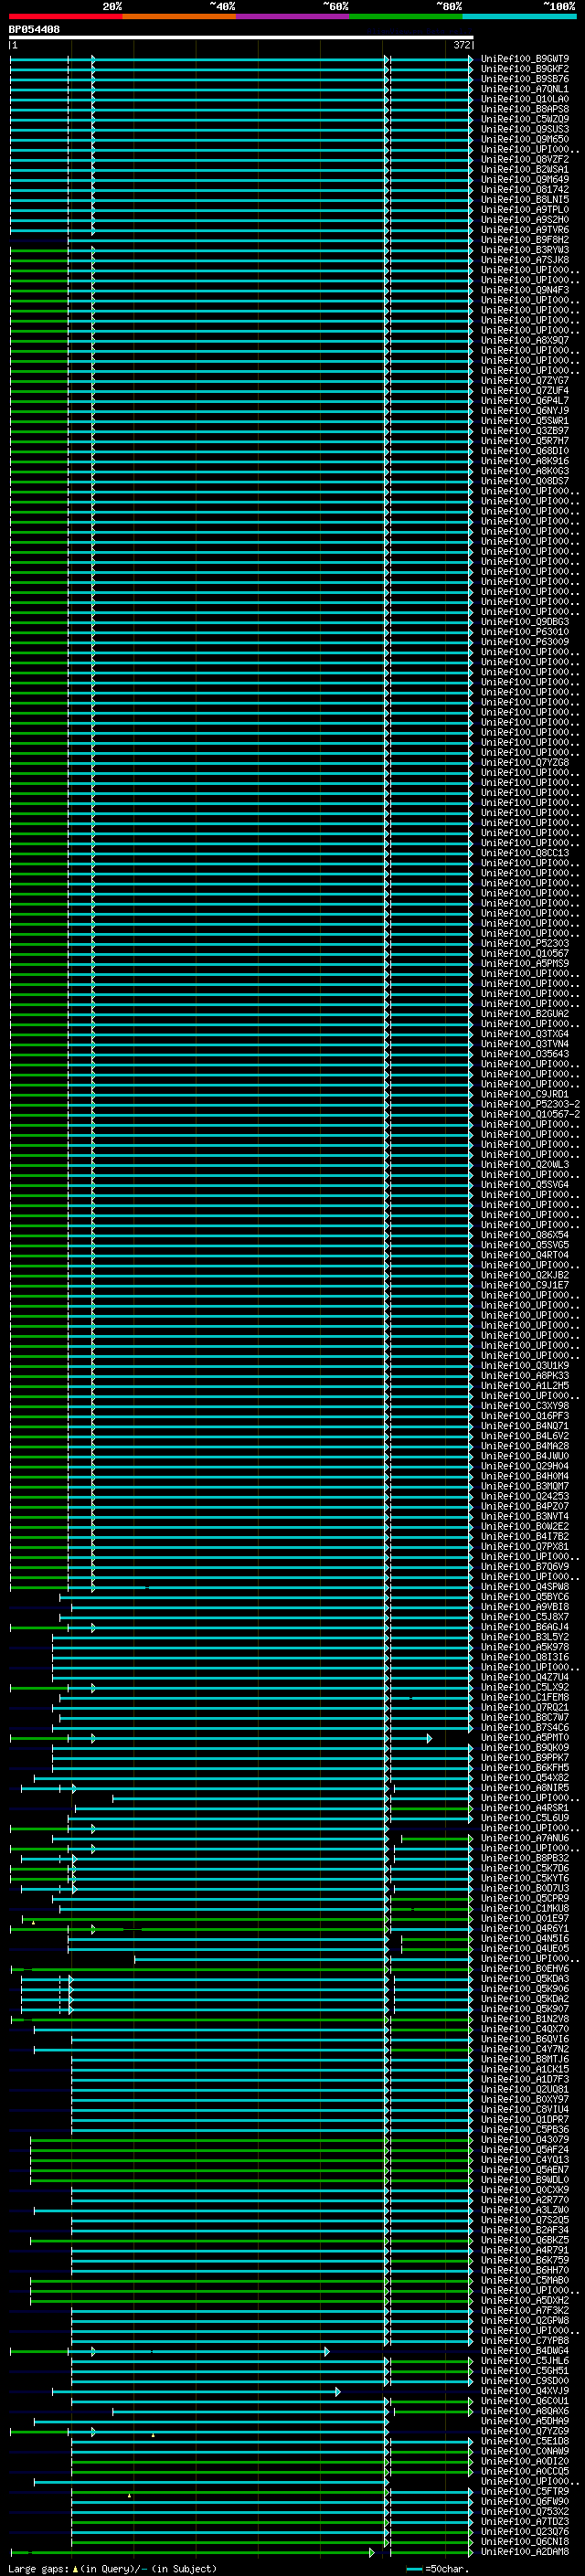Select the UniRef100_O81742 label
This screenshot has width=585, height=2576.
(x=525, y=190)
